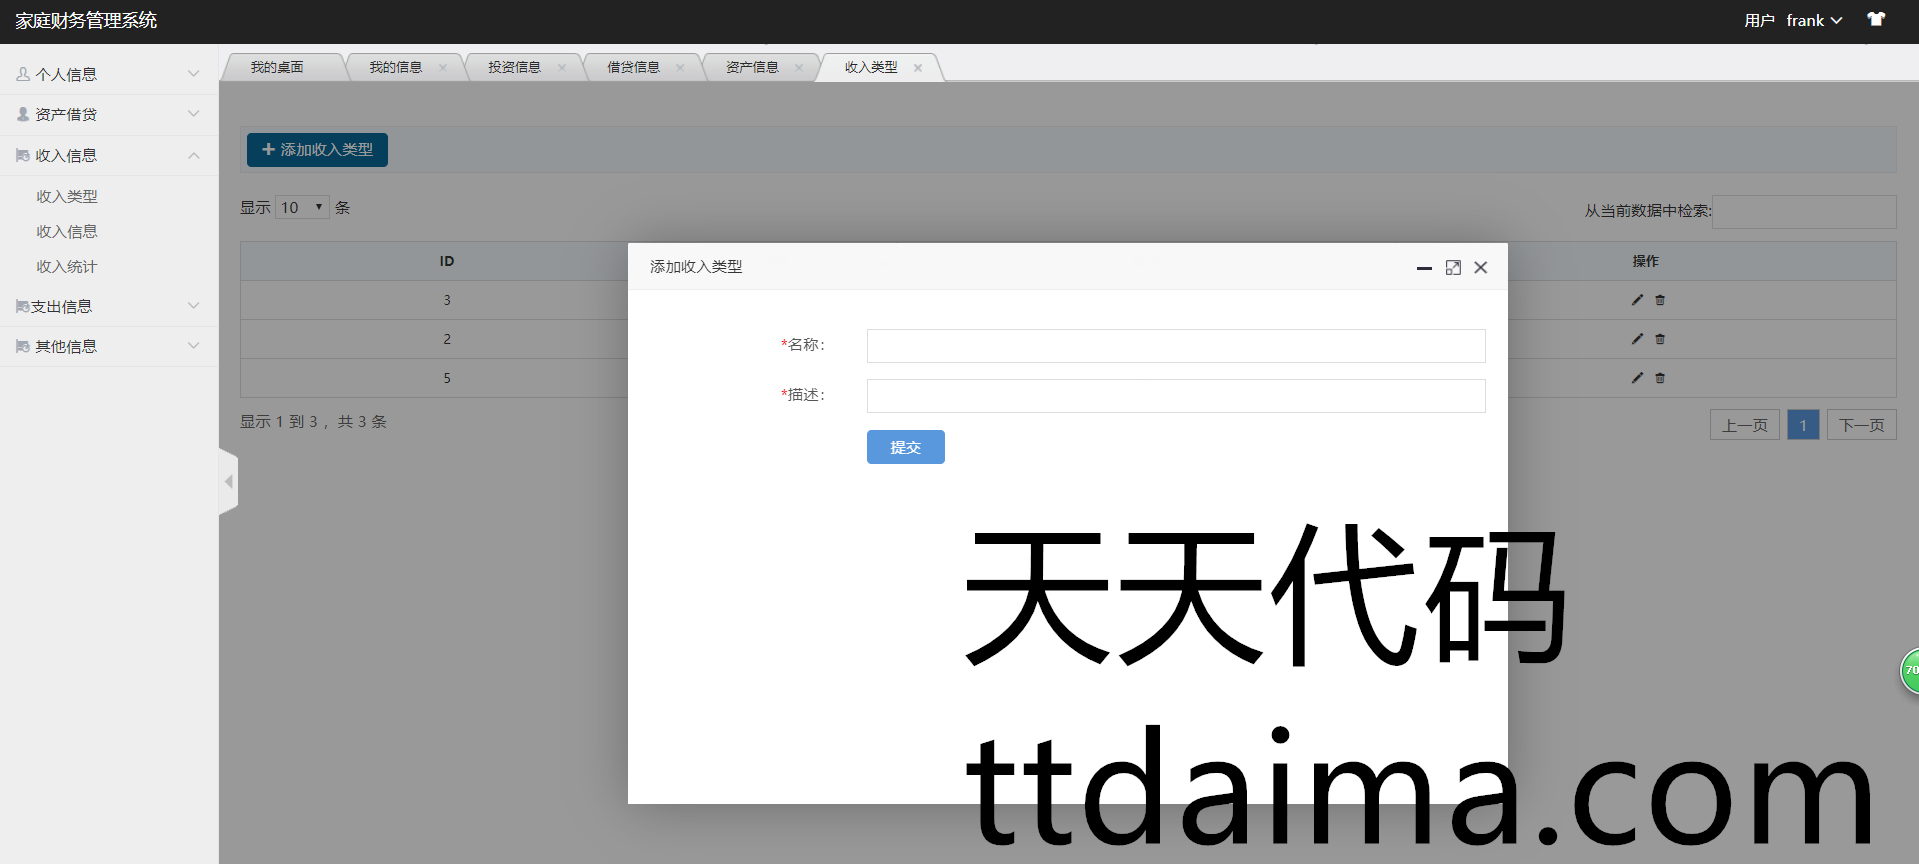Click delete trash icon for row ID 3
The image size is (1919, 864).
1660,300
